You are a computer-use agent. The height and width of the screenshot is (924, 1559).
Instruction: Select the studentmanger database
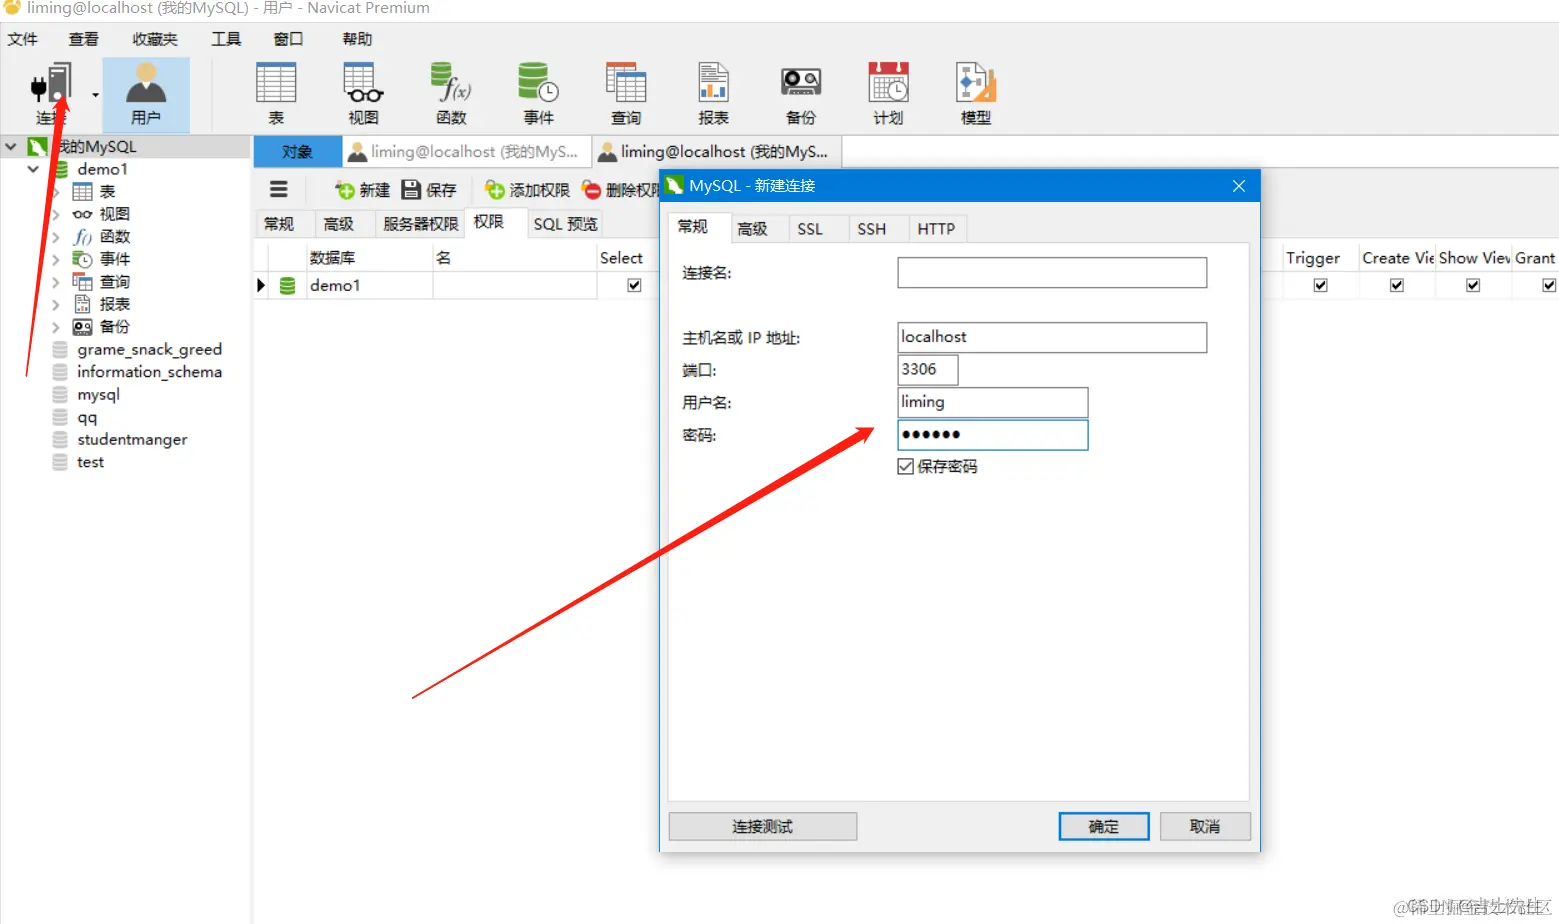121,440
